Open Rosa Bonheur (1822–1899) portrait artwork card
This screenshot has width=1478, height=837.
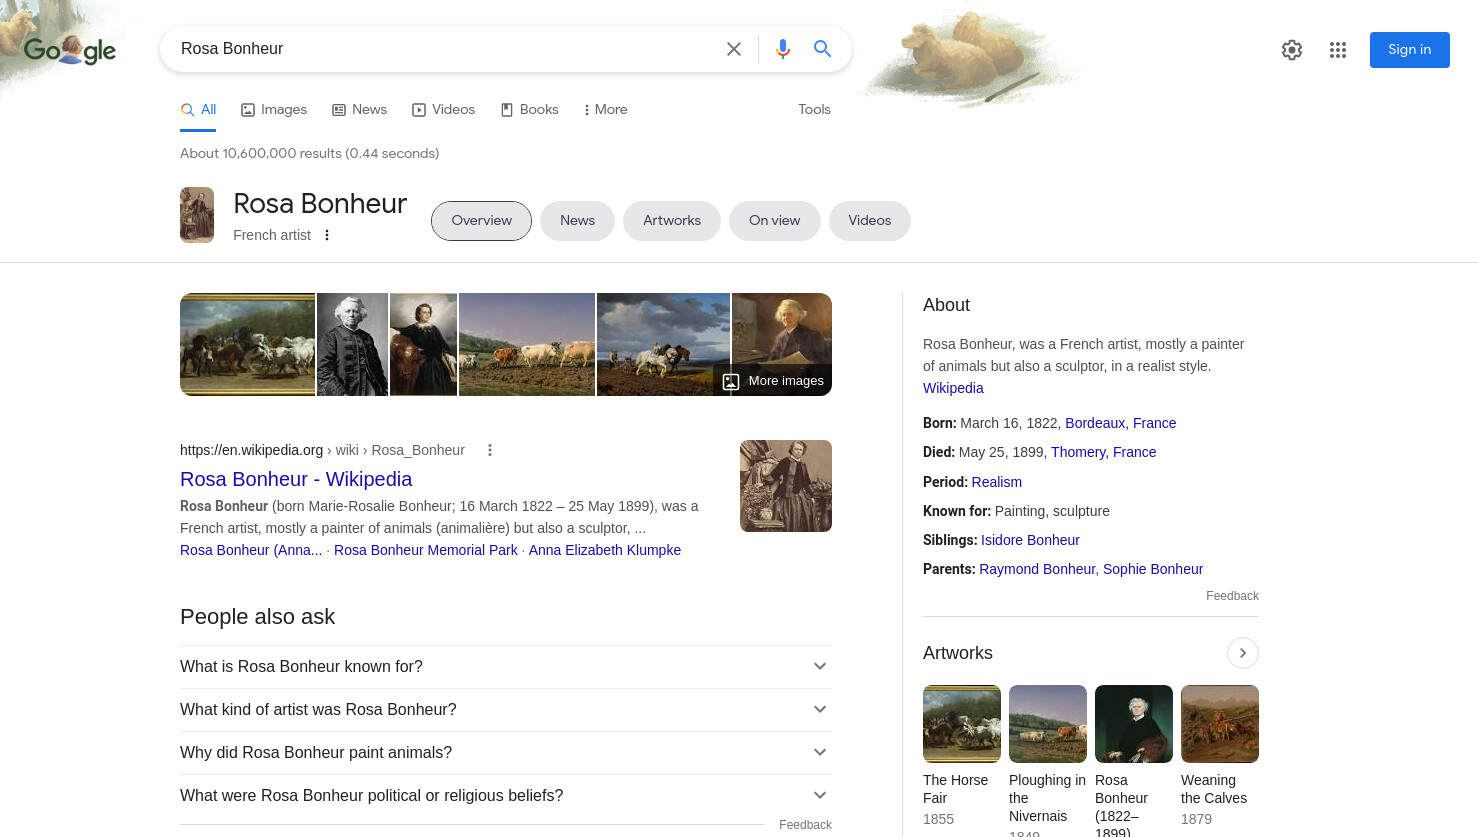[x=1134, y=760]
